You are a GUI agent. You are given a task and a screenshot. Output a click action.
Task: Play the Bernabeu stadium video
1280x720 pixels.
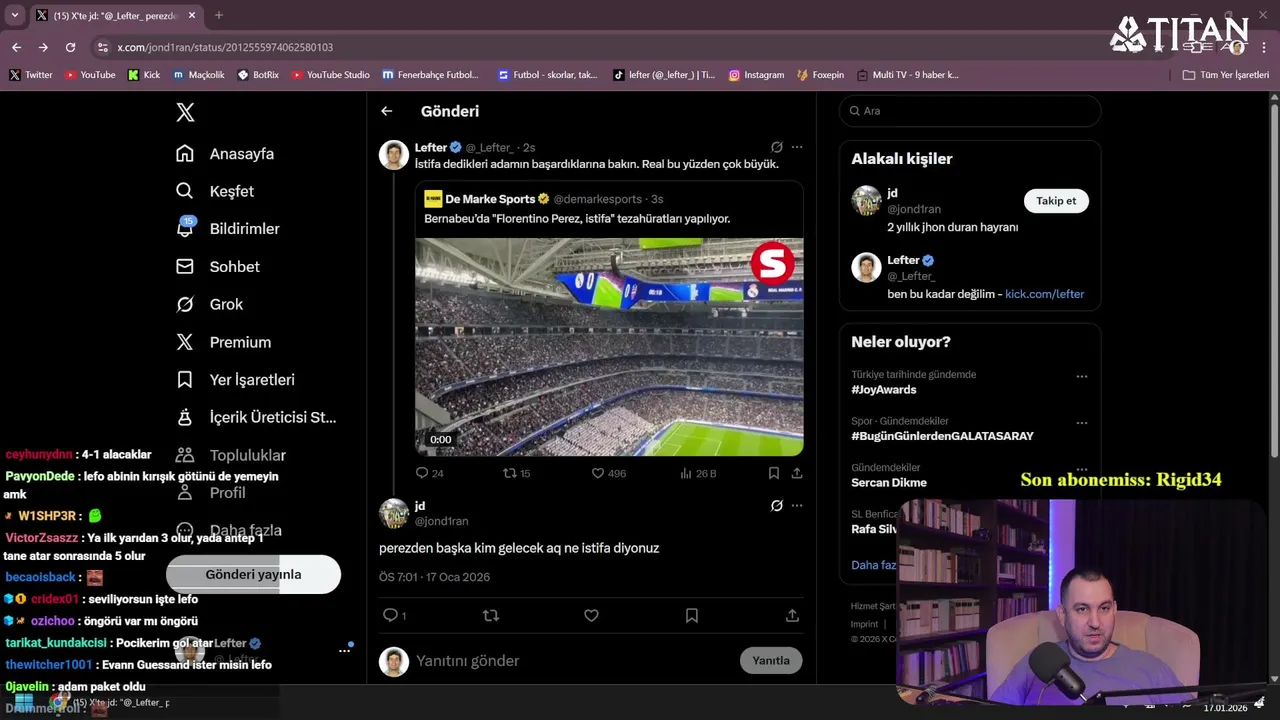609,347
